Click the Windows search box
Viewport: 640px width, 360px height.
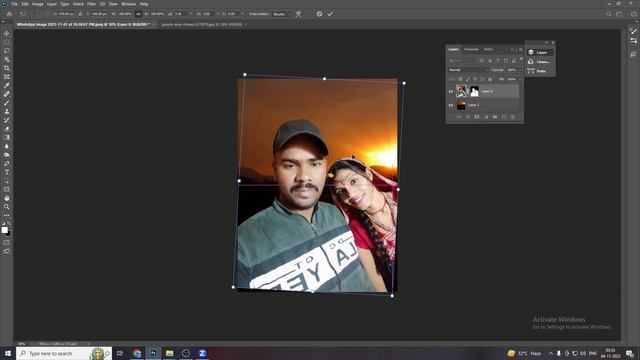(x=64, y=353)
